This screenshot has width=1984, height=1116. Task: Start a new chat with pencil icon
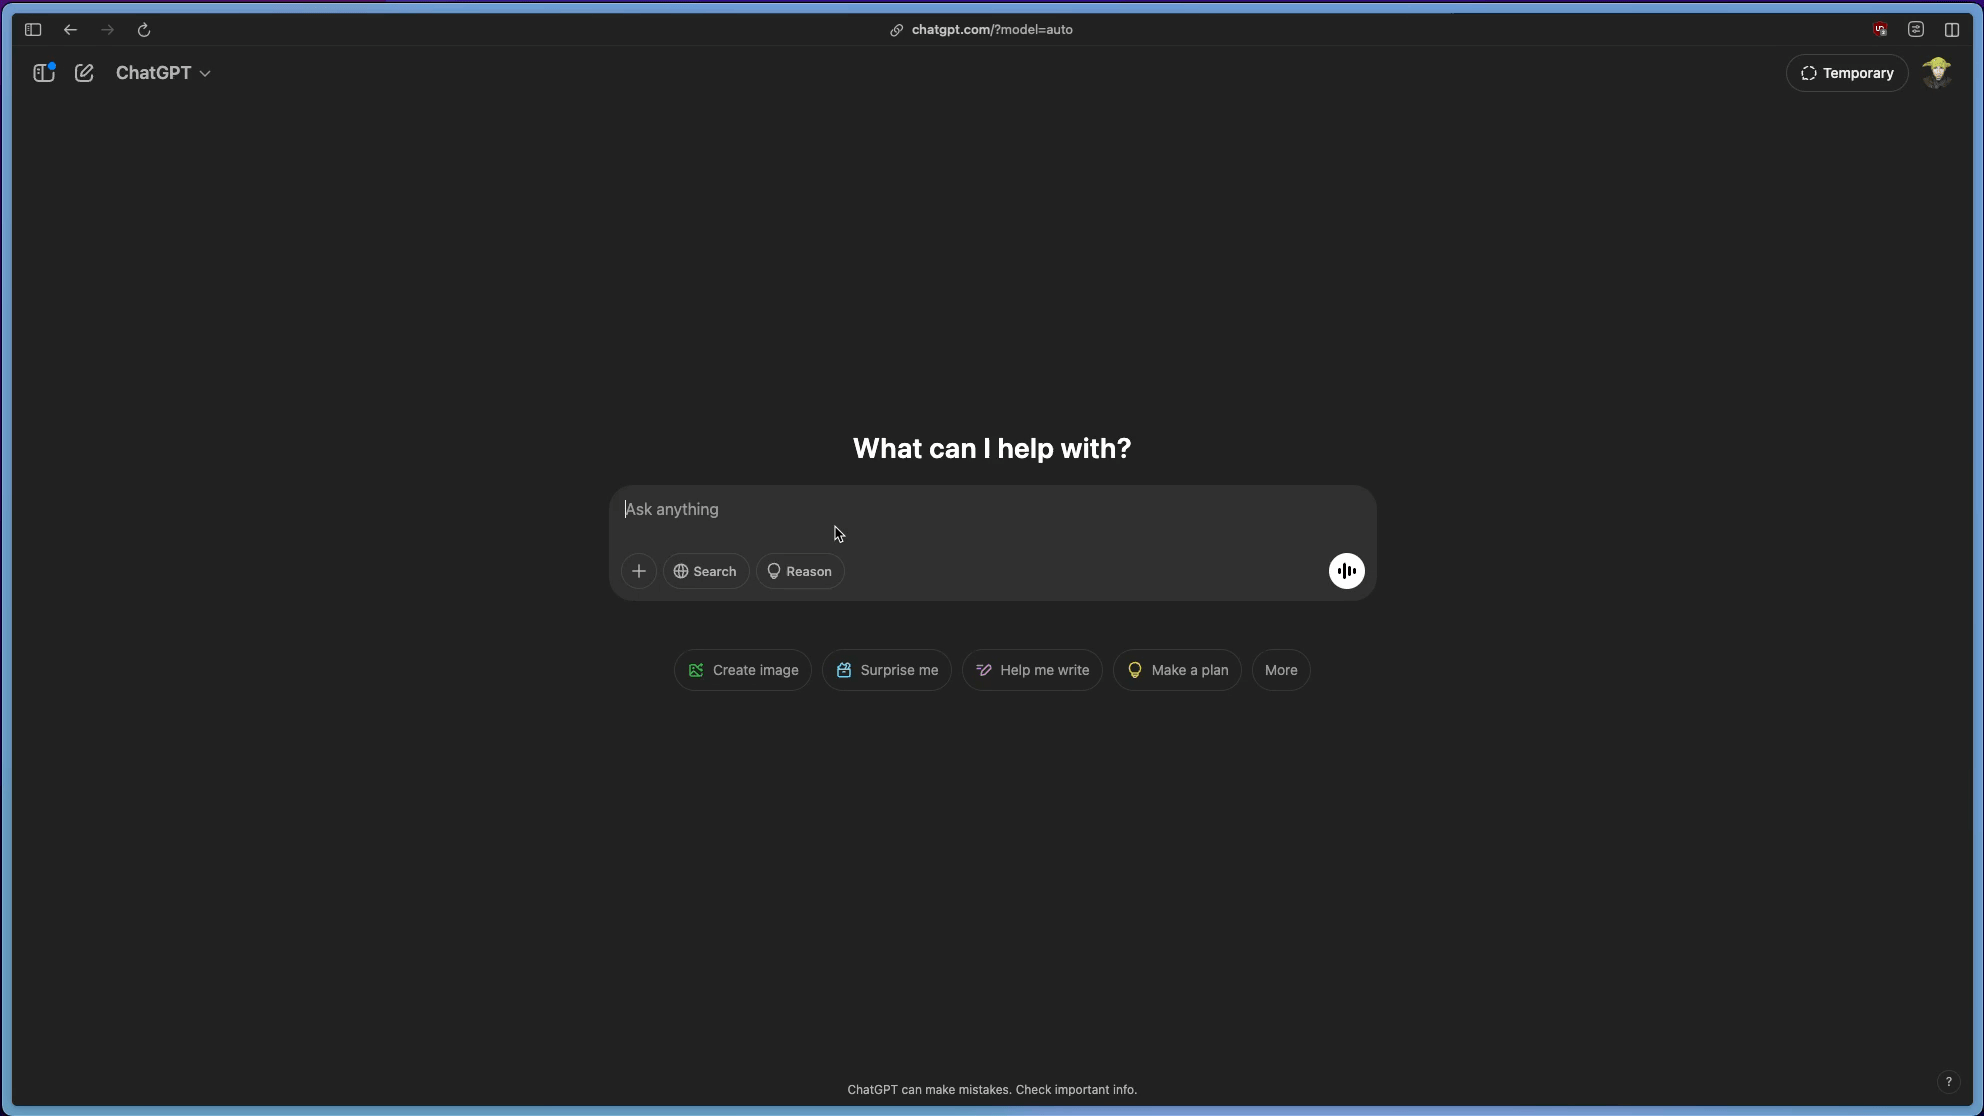(x=84, y=73)
